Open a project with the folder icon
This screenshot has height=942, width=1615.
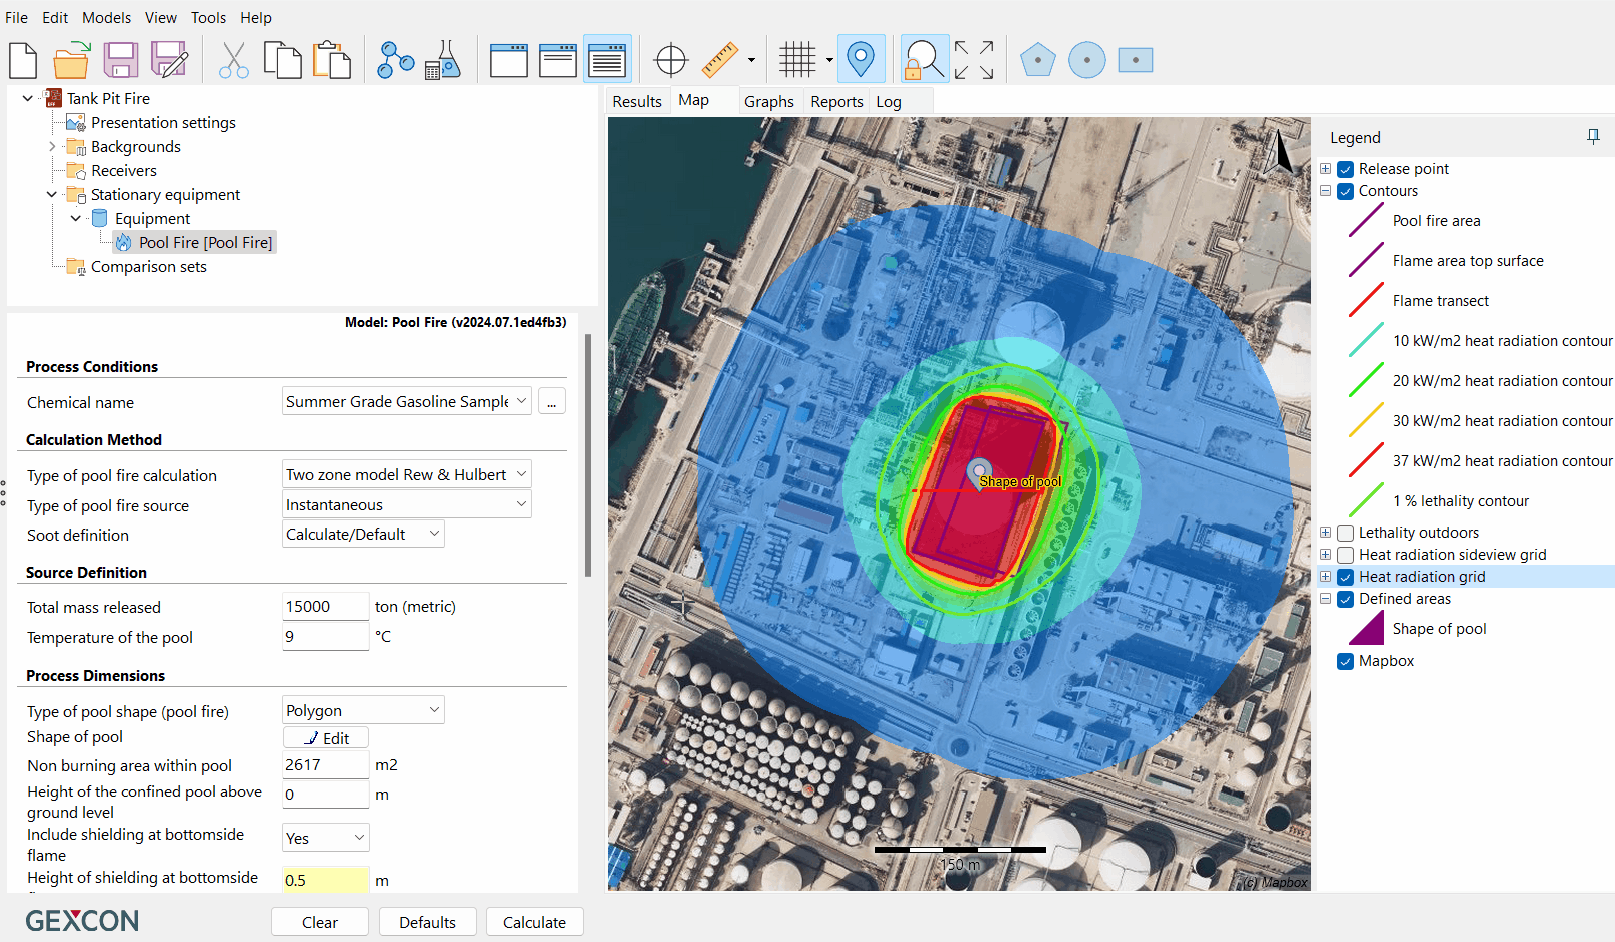[x=71, y=60]
